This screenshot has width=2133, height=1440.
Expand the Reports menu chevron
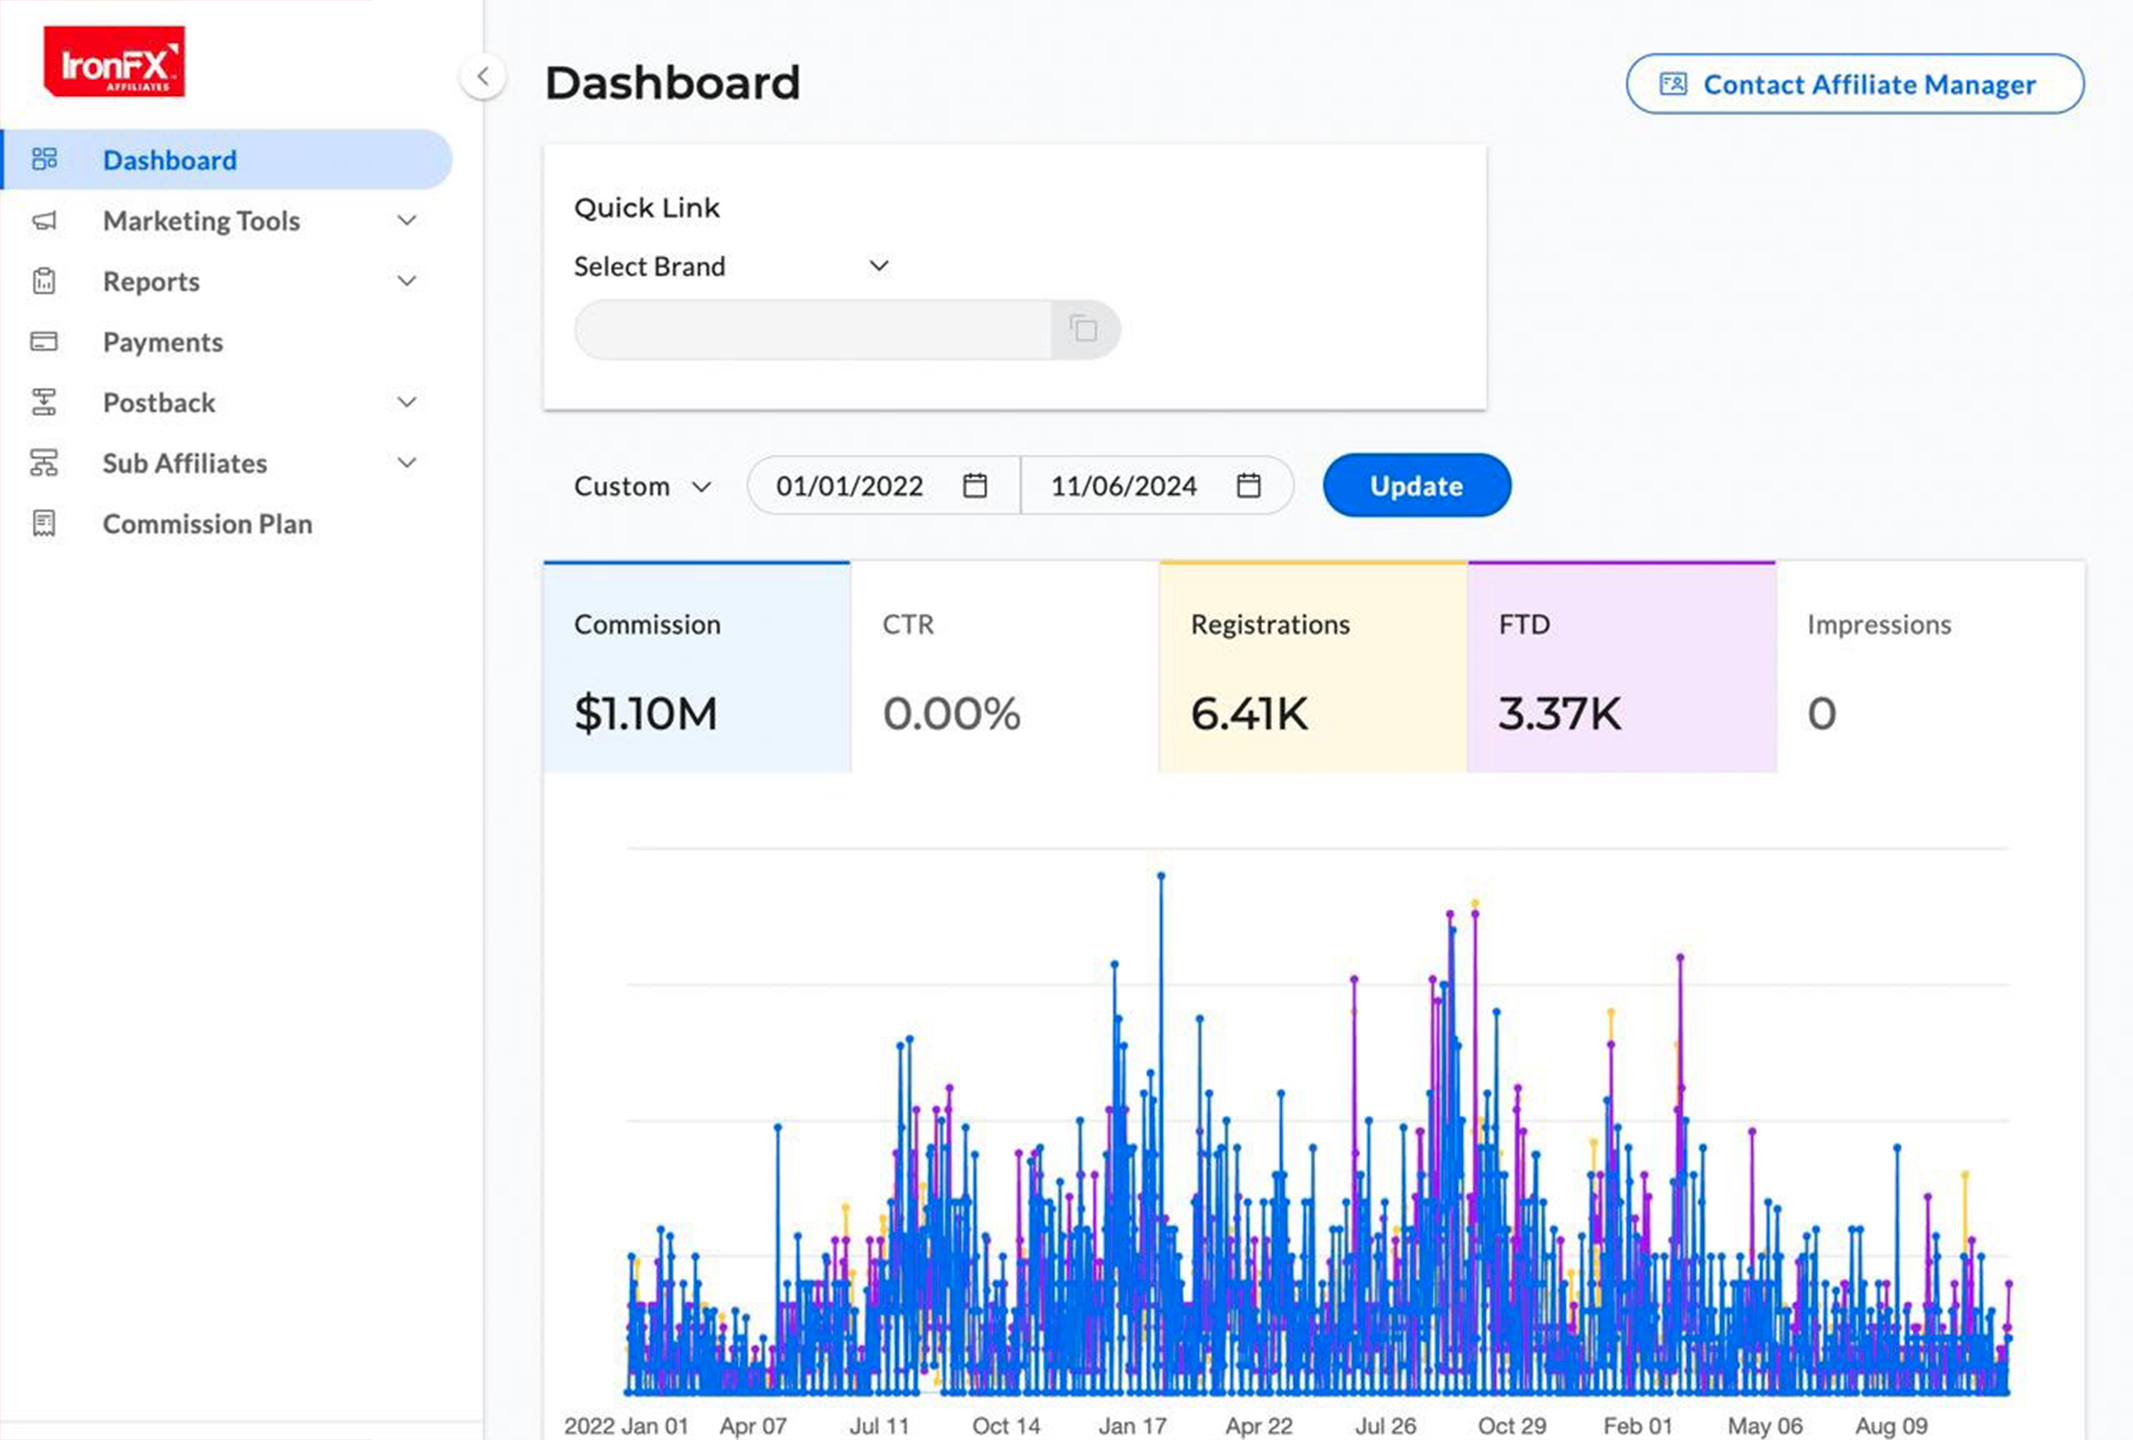pyautogui.click(x=406, y=281)
